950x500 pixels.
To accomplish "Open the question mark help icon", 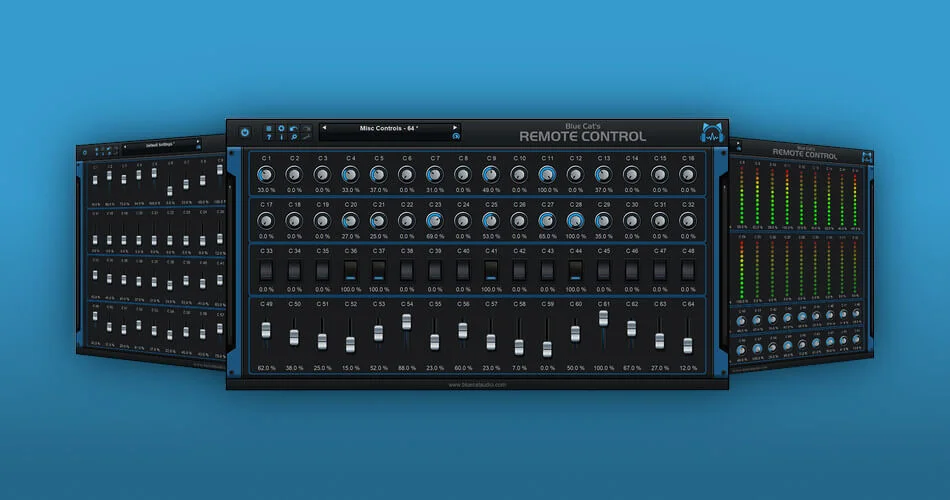I will pyautogui.click(x=269, y=138).
